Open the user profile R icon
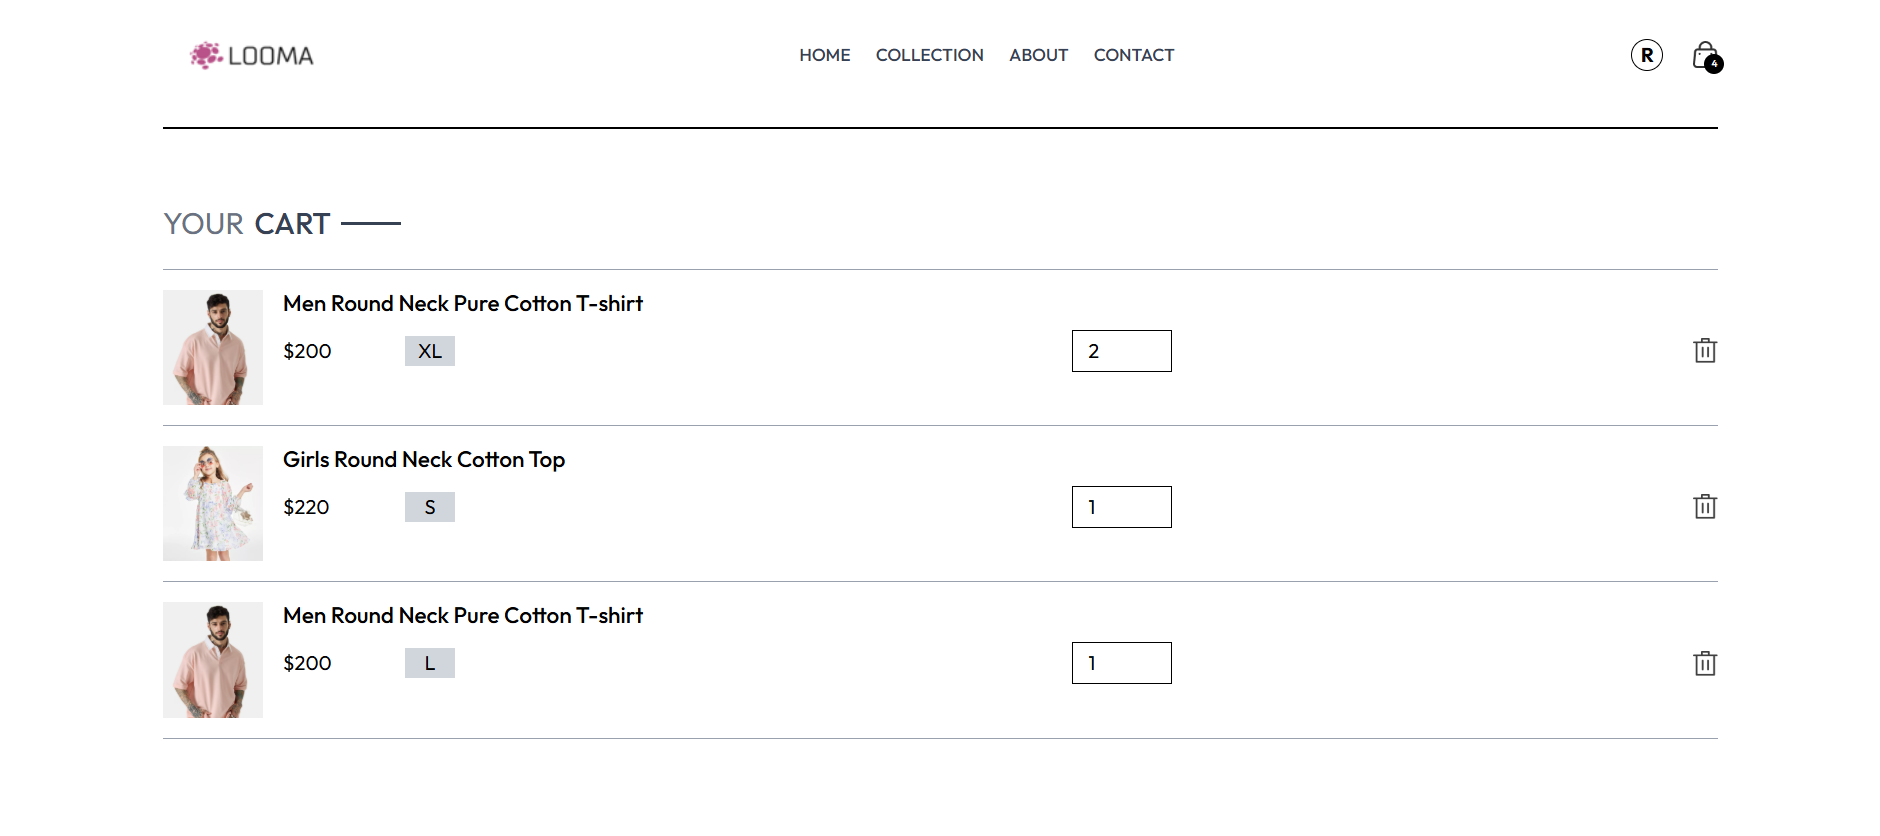Image resolution: width=1880 pixels, height=836 pixels. [1647, 55]
